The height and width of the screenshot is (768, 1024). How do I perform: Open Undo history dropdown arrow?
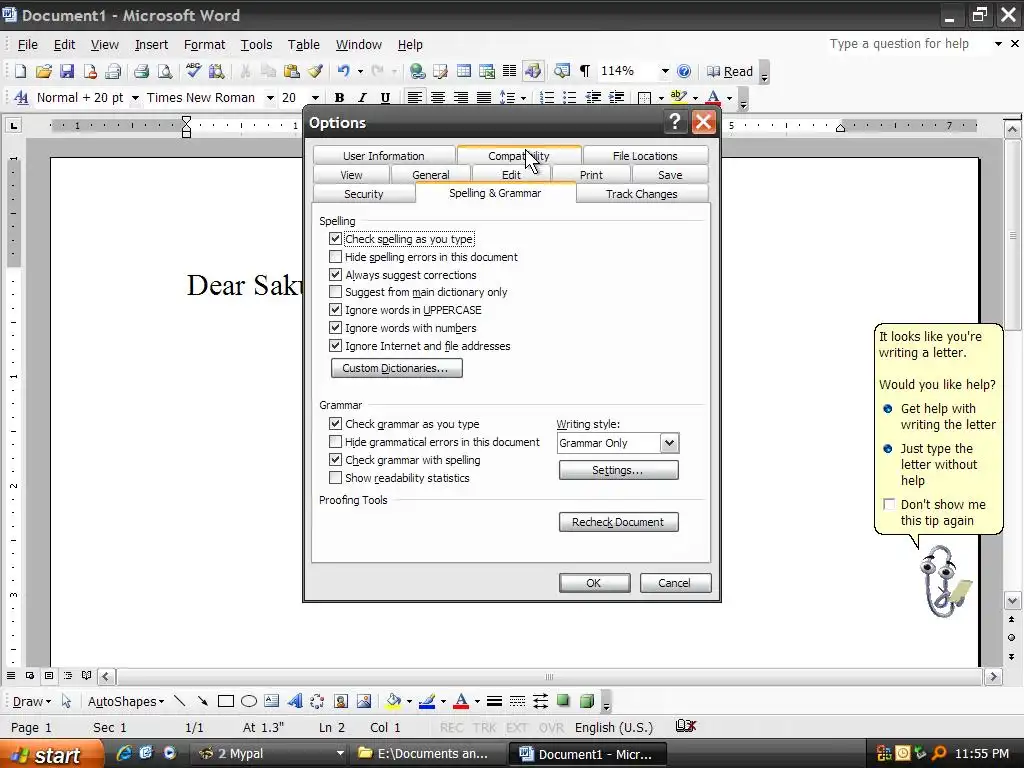pos(360,71)
